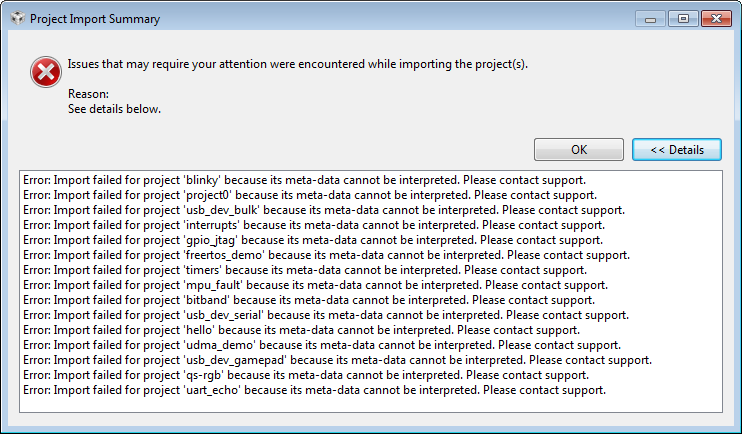Select the 'usb_dev_serial' error line
742x434 pixels.
326,315
